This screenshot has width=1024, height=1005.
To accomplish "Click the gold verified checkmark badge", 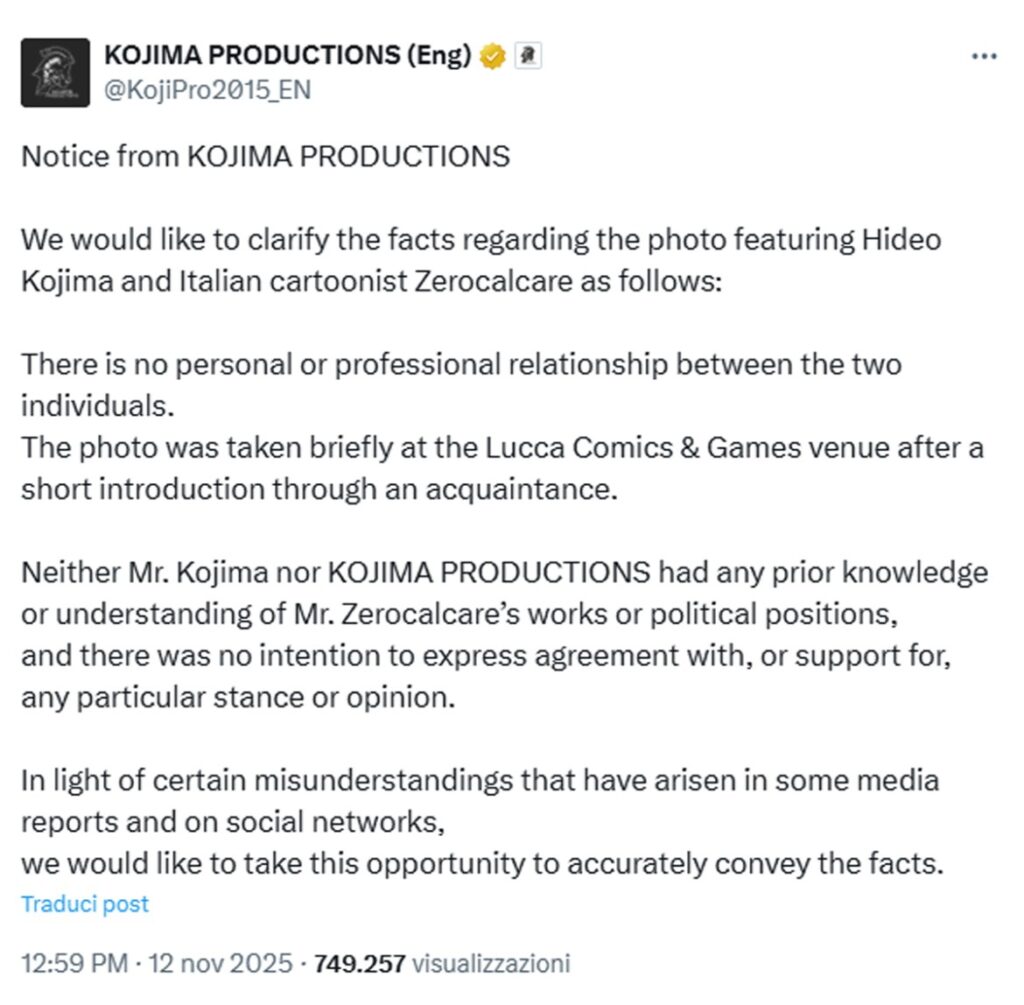I will [492, 56].
